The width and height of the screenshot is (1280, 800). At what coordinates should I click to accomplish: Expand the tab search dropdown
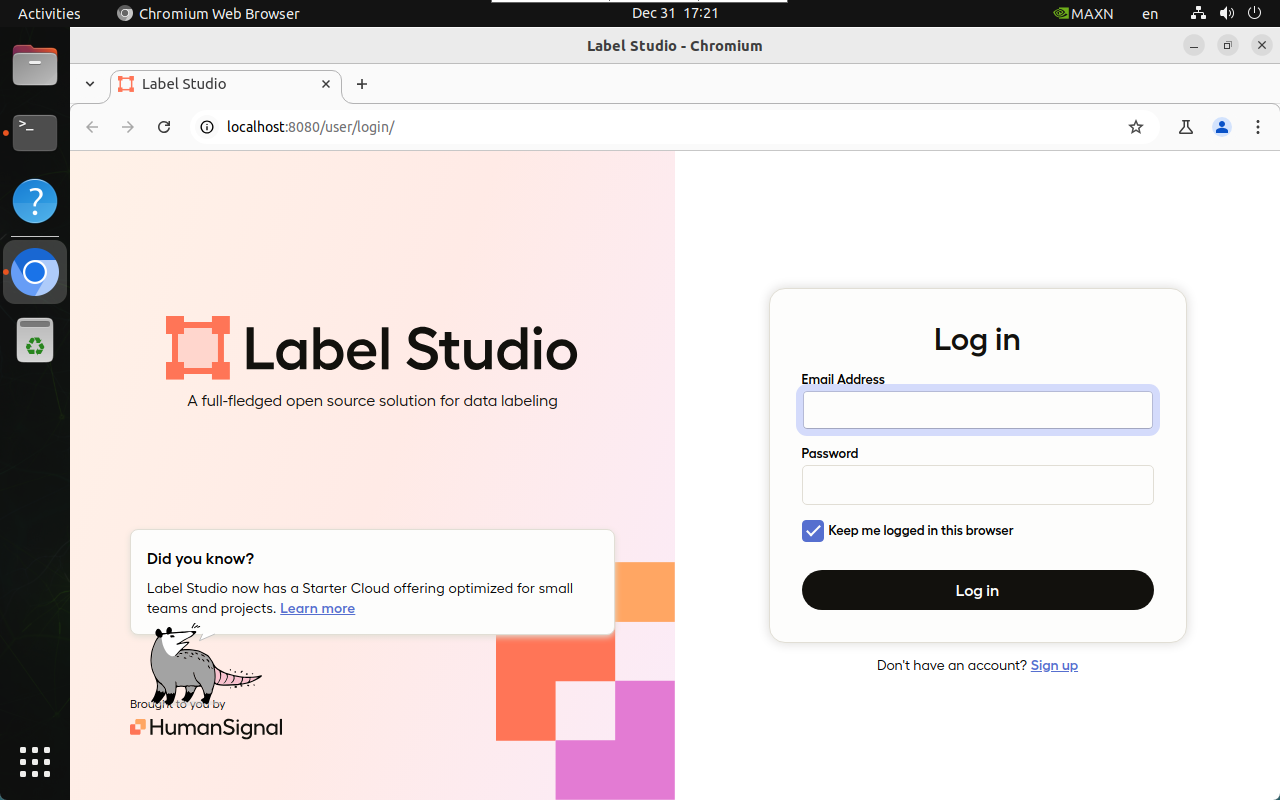point(90,84)
